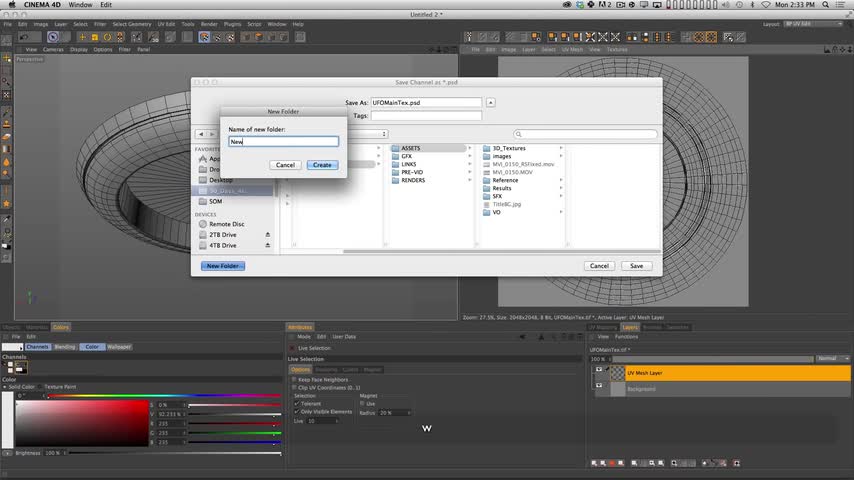Viewport: 854px width, 480px height.
Task: Hide the UV Mesh Layer visibility eye
Action: 599,369
